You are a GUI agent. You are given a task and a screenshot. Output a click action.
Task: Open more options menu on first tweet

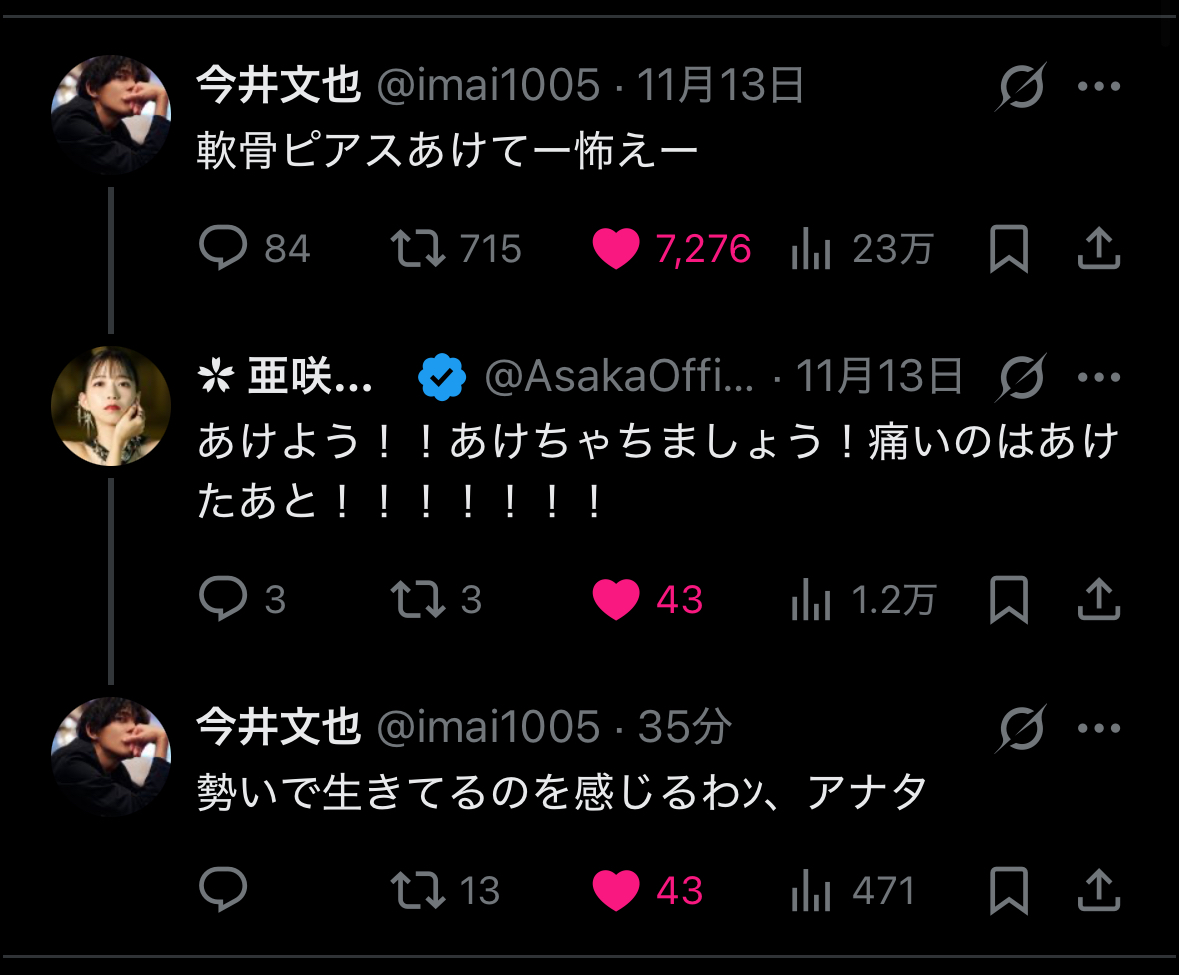pyautogui.click(x=1099, y=86)
